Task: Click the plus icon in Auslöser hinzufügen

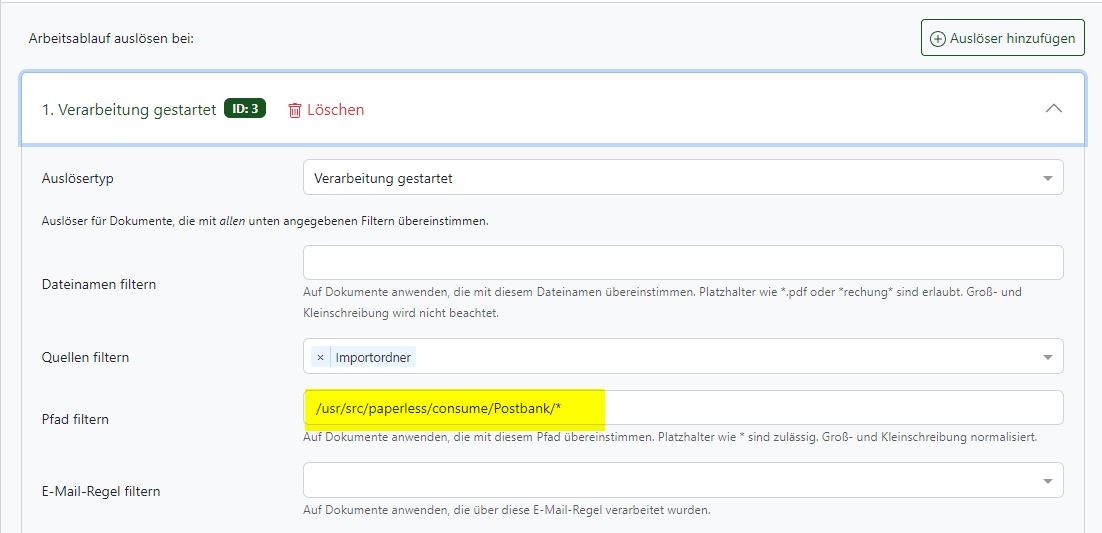Action: [937, 39]
